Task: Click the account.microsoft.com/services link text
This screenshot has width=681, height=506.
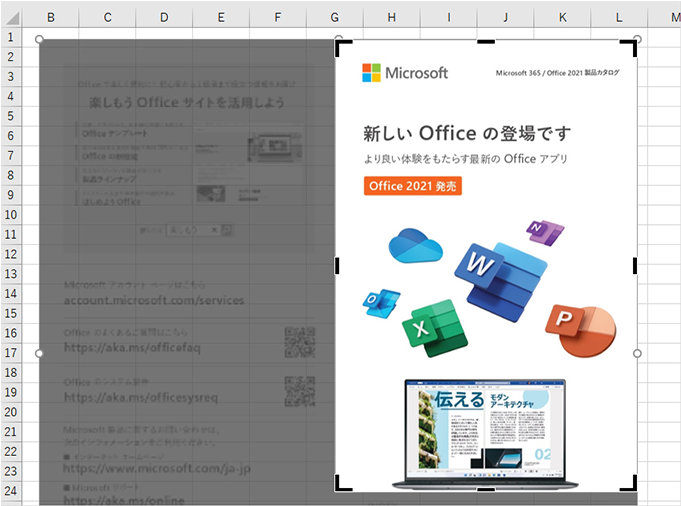Action: click(154, 300)
